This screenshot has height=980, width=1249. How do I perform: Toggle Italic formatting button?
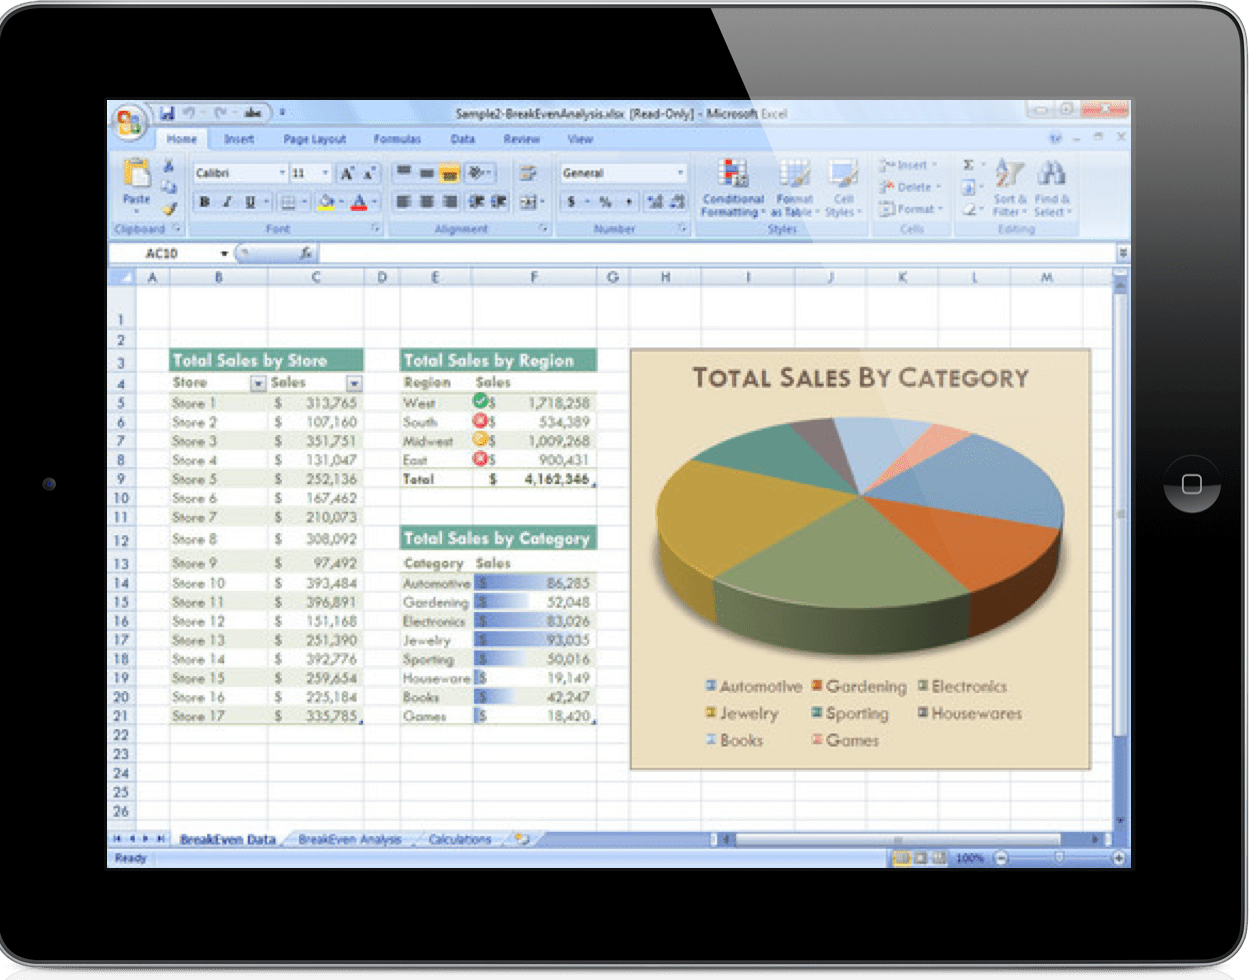tap(227, 202)
